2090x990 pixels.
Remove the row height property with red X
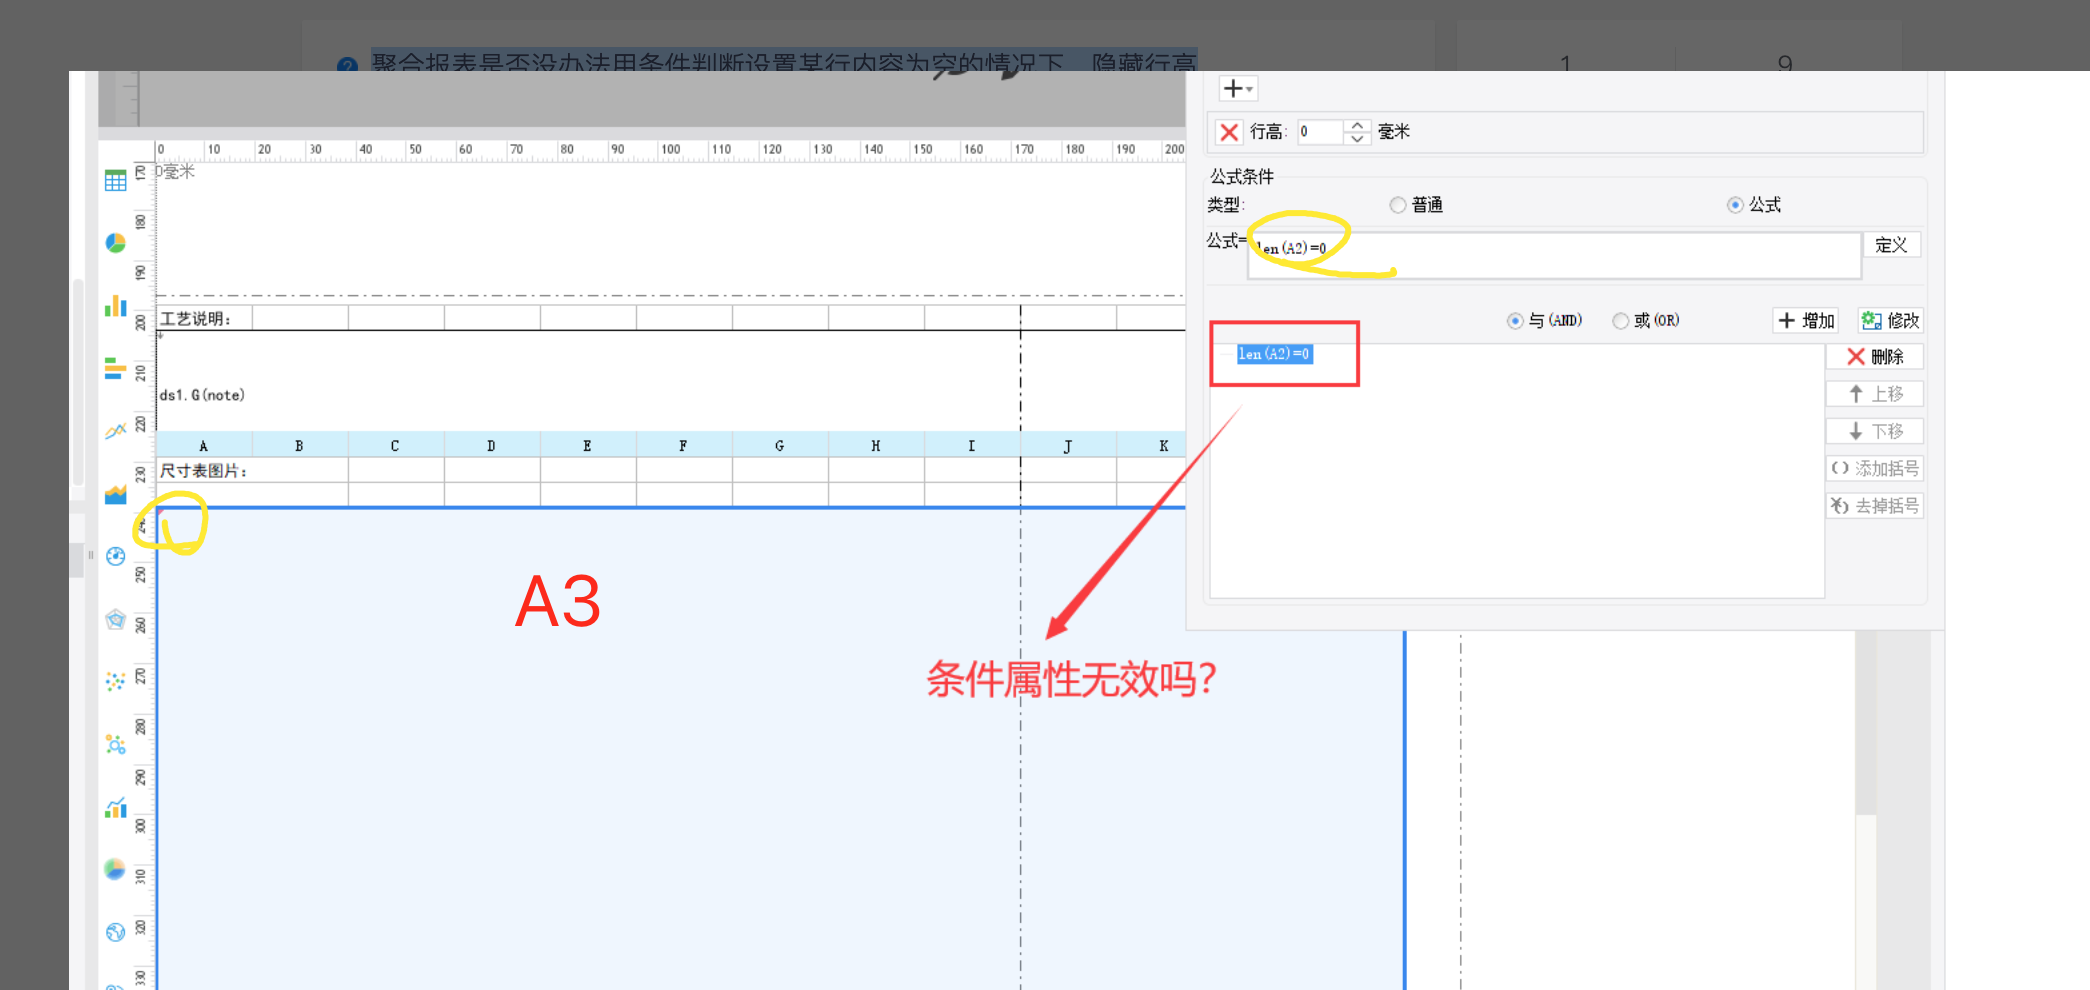pyautogui.click(x=1229, y=132)
